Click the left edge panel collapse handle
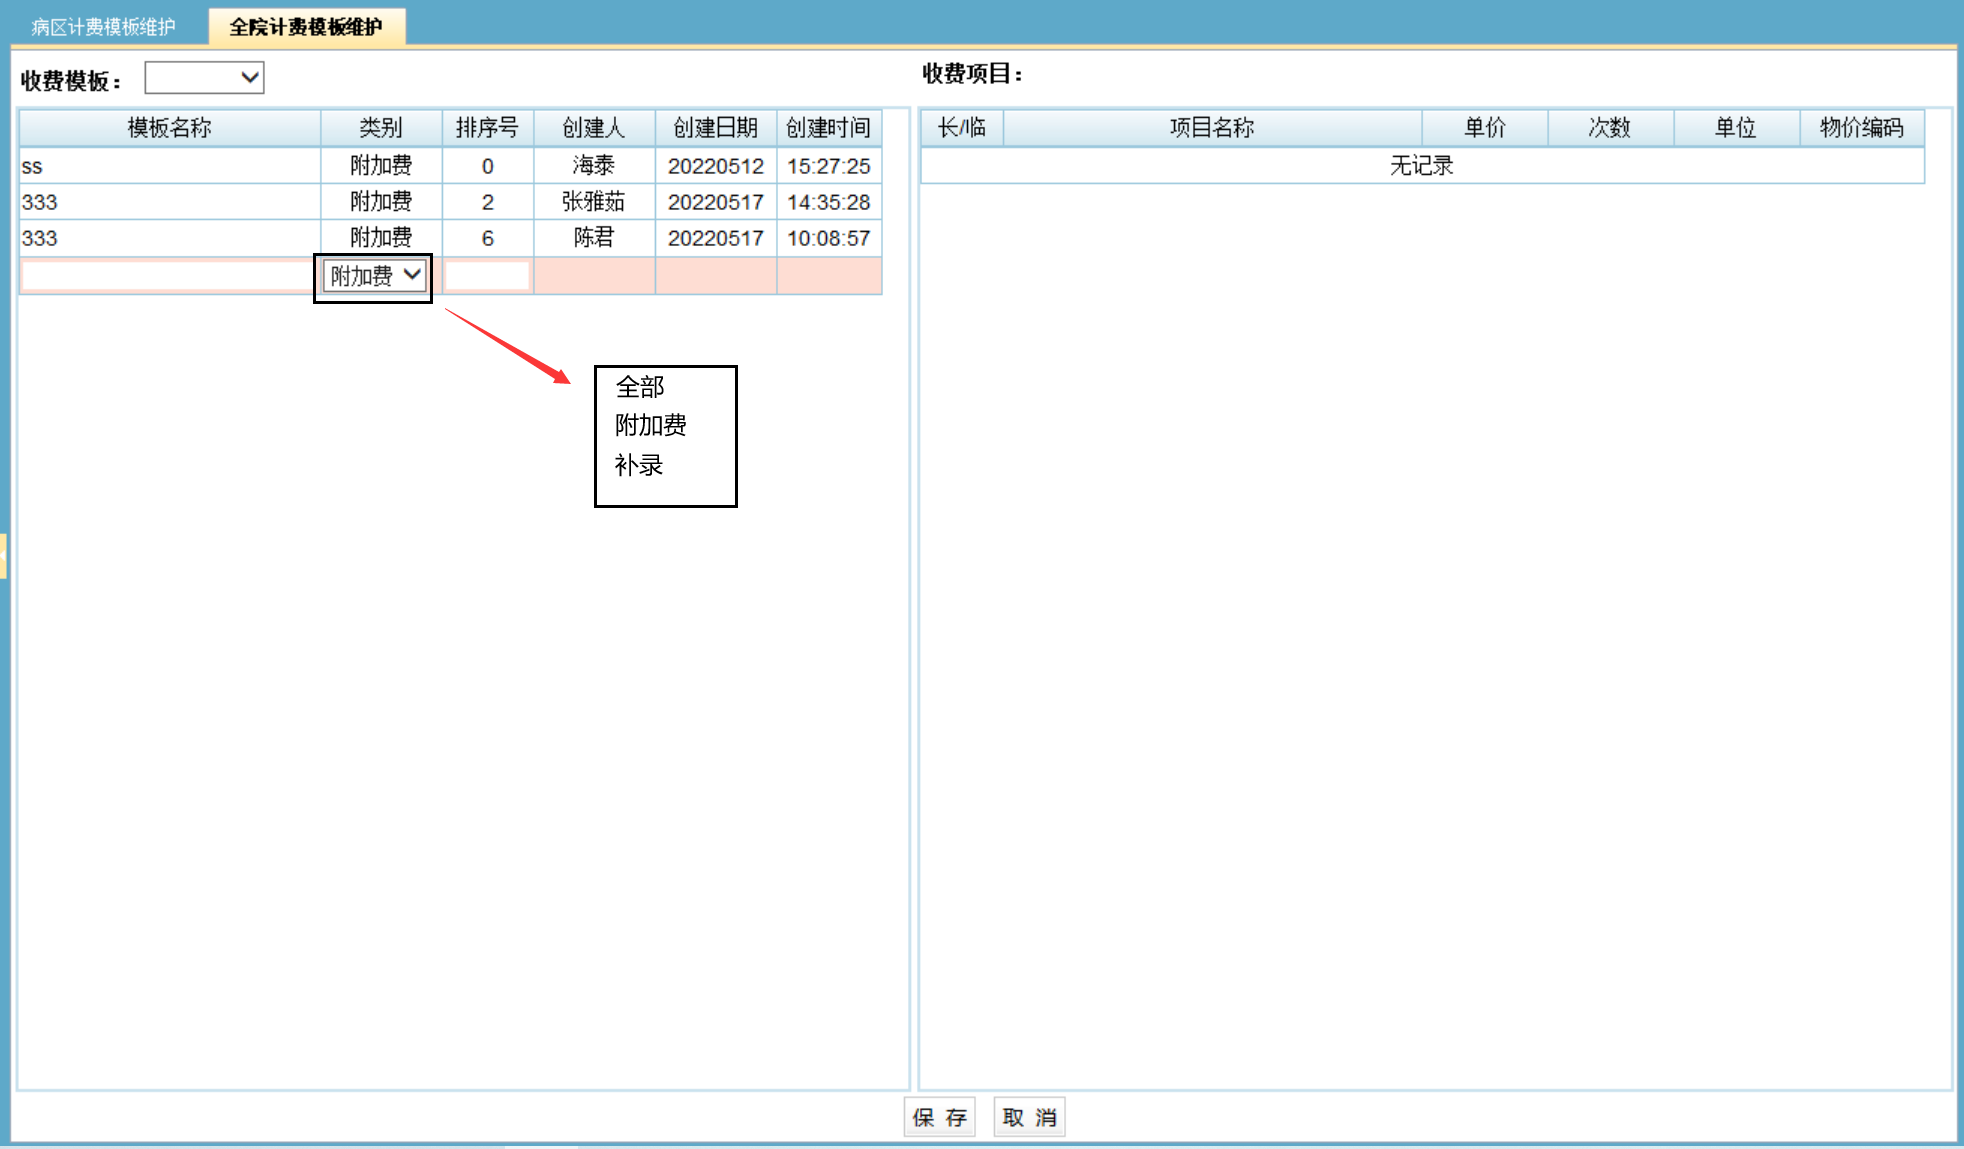 click(4, 556)
